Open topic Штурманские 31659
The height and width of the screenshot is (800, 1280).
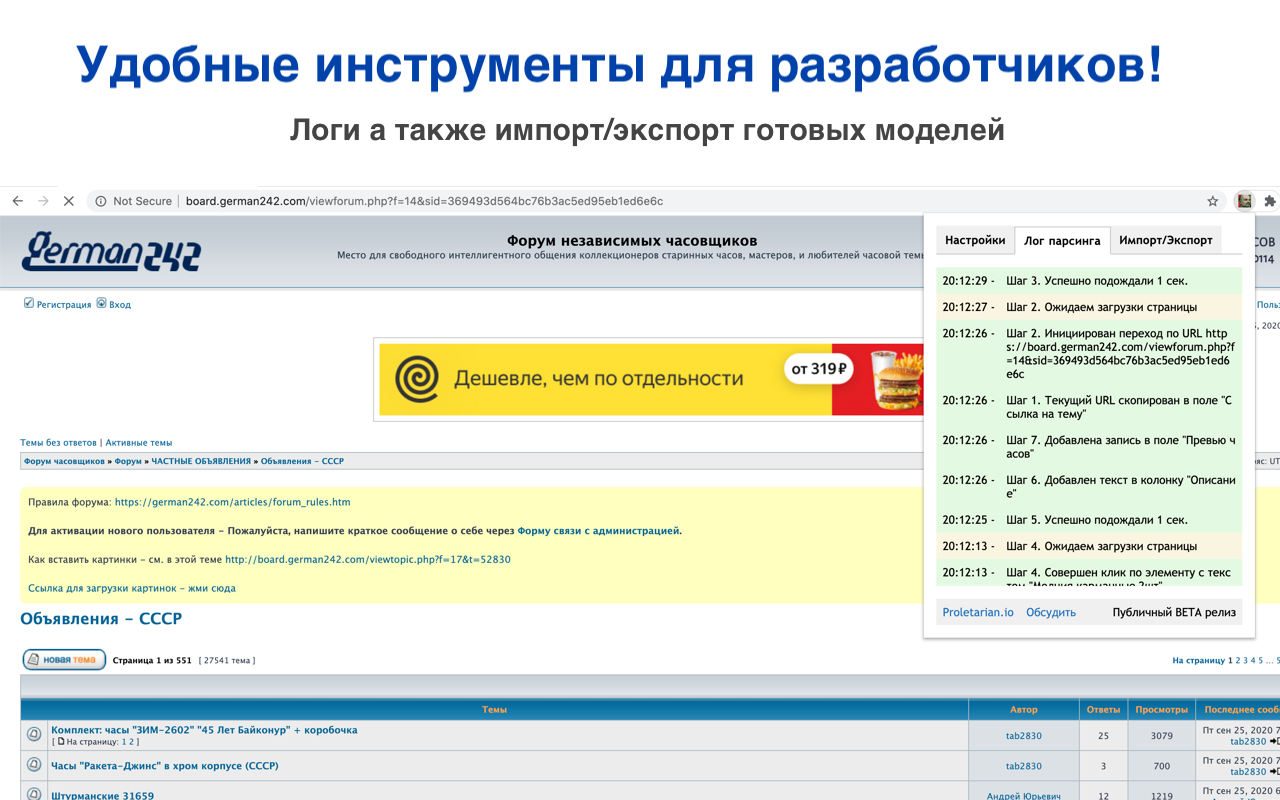[103, 796]
